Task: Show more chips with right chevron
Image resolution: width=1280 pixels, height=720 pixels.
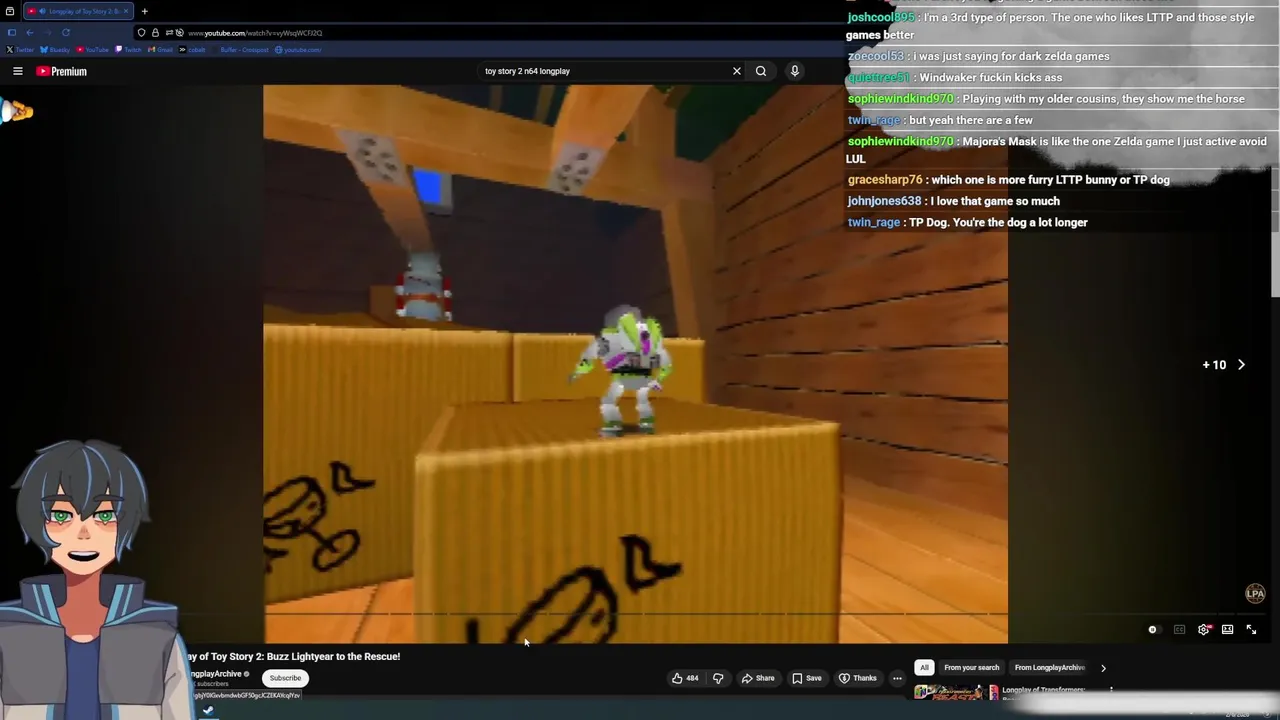Action: (1103, 668)
